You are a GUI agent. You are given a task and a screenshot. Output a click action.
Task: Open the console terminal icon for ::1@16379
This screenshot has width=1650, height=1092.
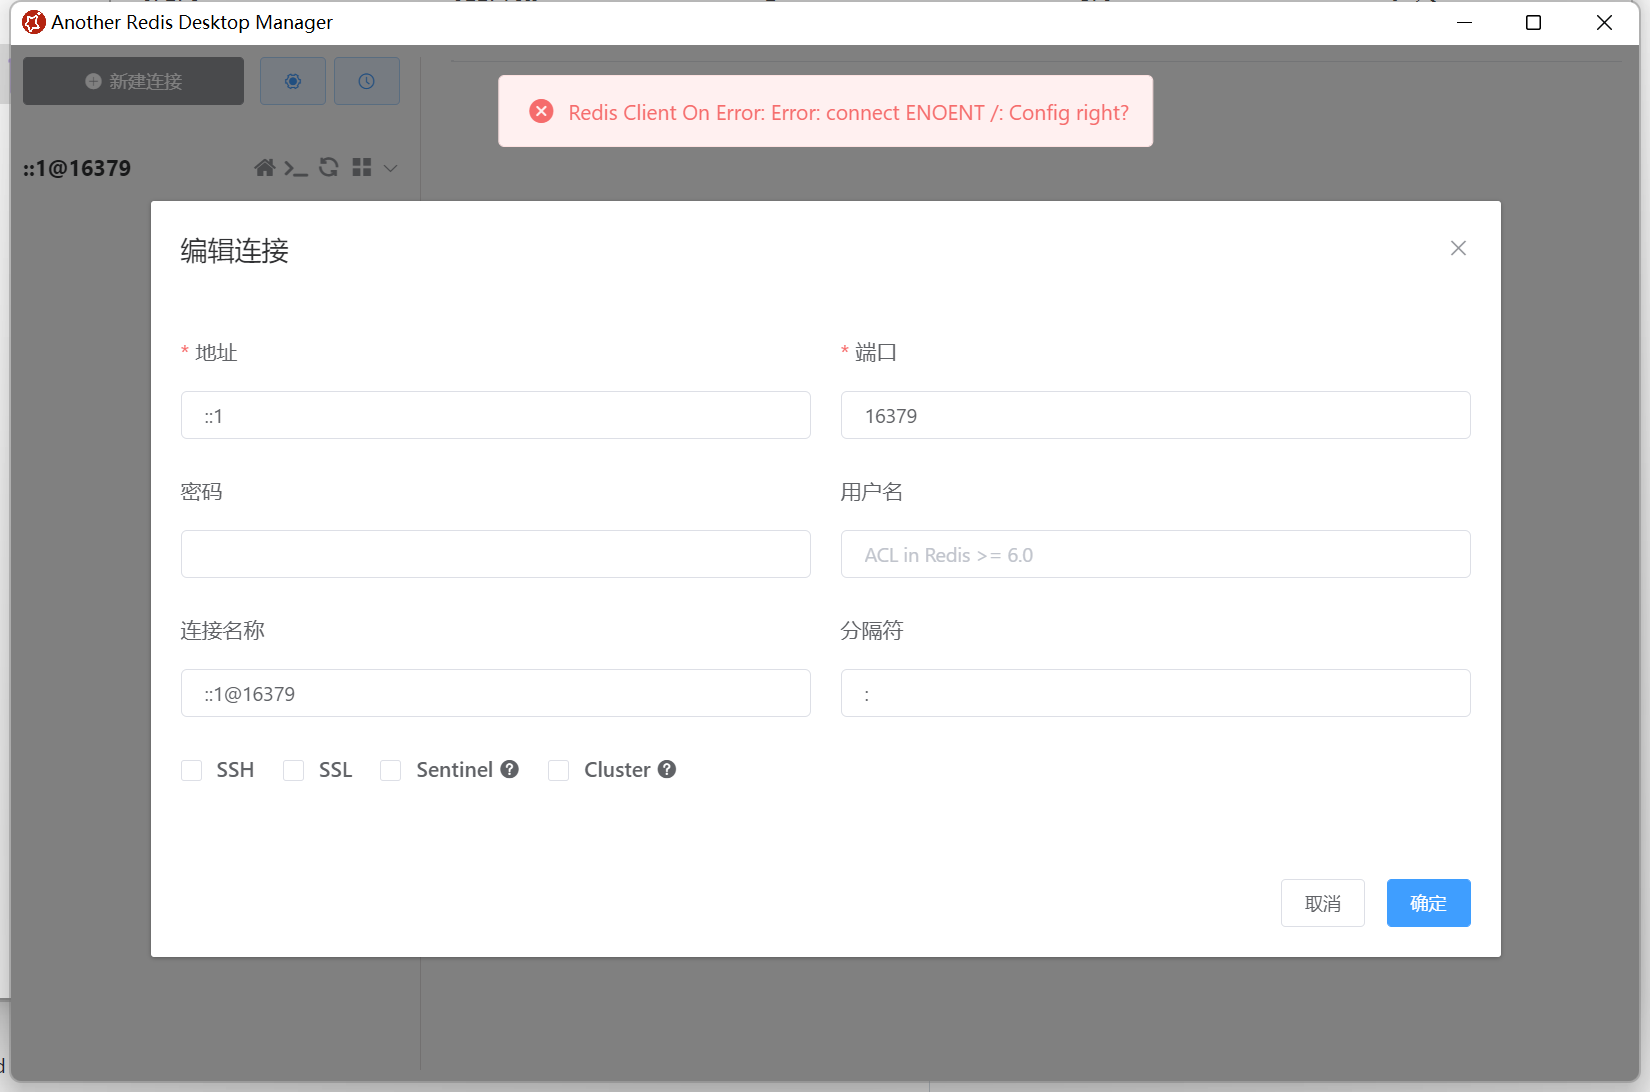coord(296,168)
